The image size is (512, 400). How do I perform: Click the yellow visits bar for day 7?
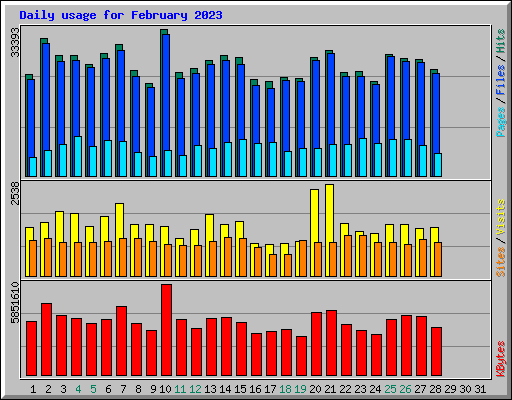(119, 221)
